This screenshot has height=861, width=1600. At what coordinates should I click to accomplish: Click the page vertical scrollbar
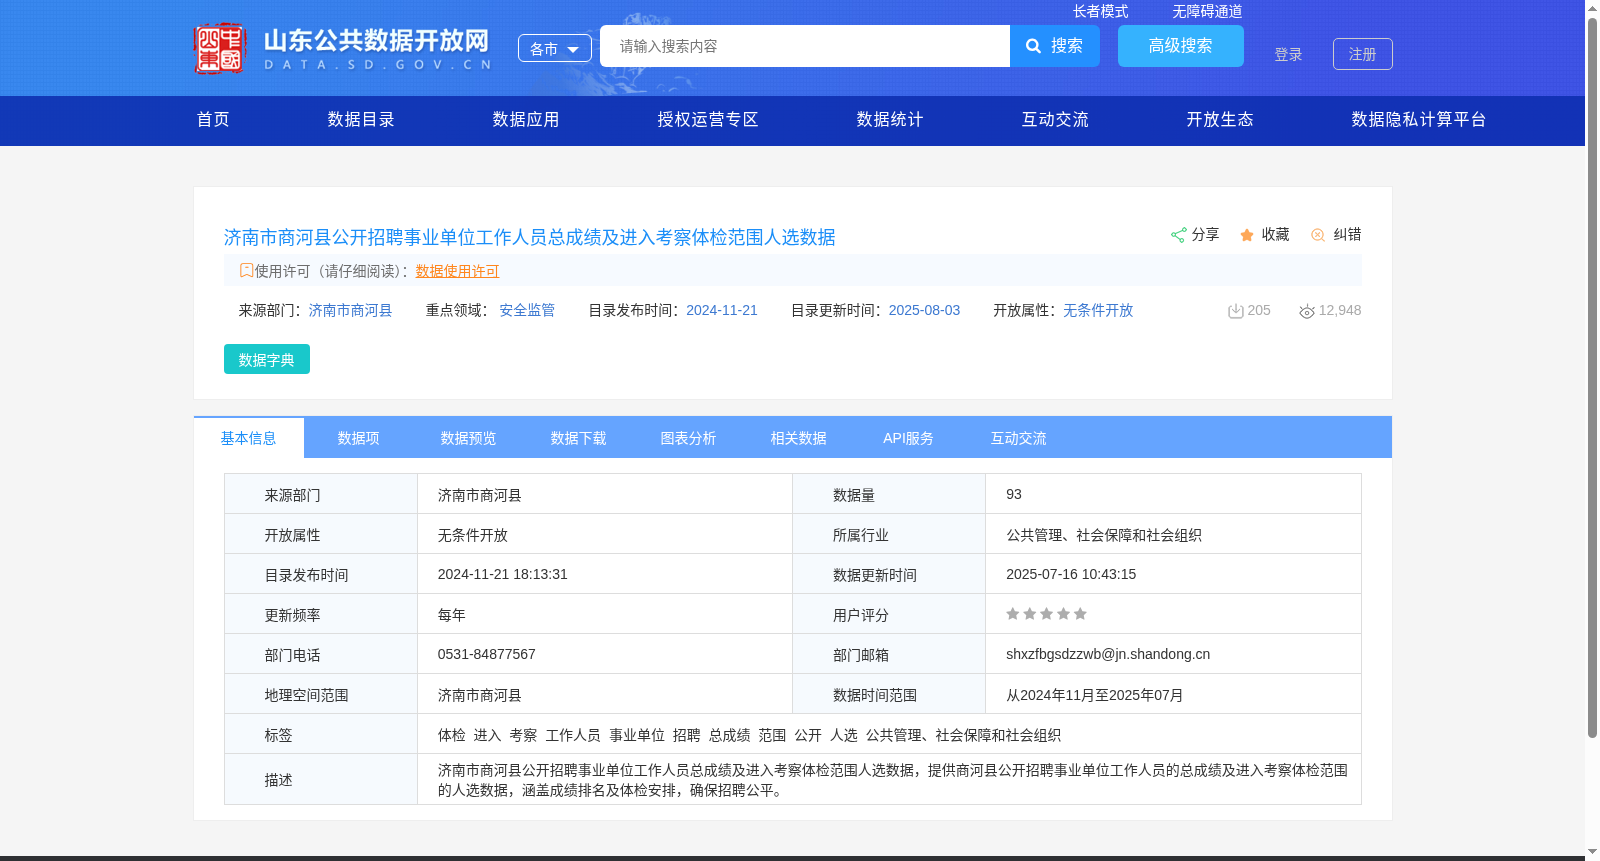point(1592,378)
